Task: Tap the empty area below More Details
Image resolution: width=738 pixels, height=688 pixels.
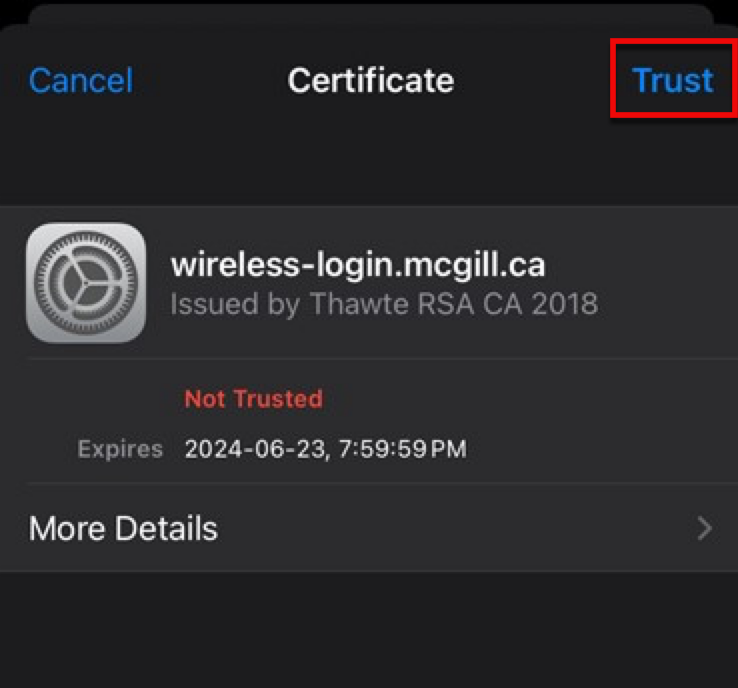Action: [x=369, y=630]
